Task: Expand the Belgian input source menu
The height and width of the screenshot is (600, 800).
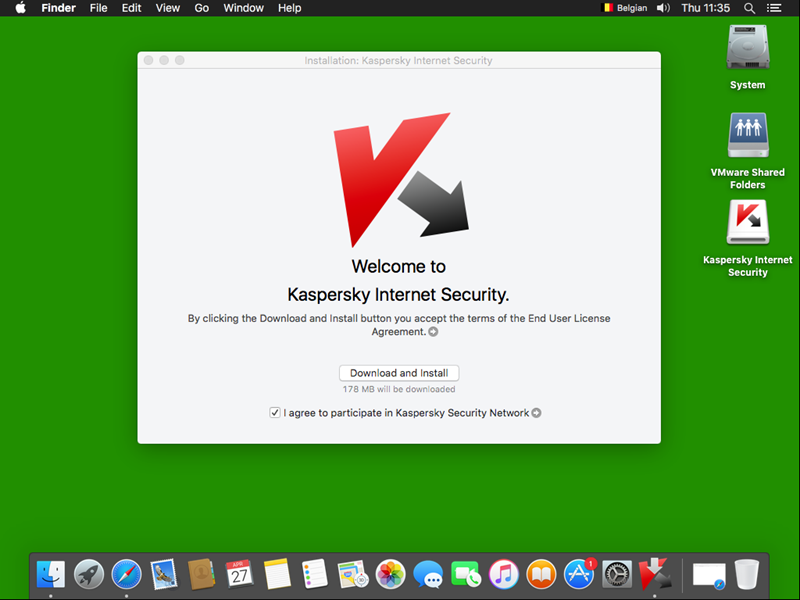Action: coord(624,8)
